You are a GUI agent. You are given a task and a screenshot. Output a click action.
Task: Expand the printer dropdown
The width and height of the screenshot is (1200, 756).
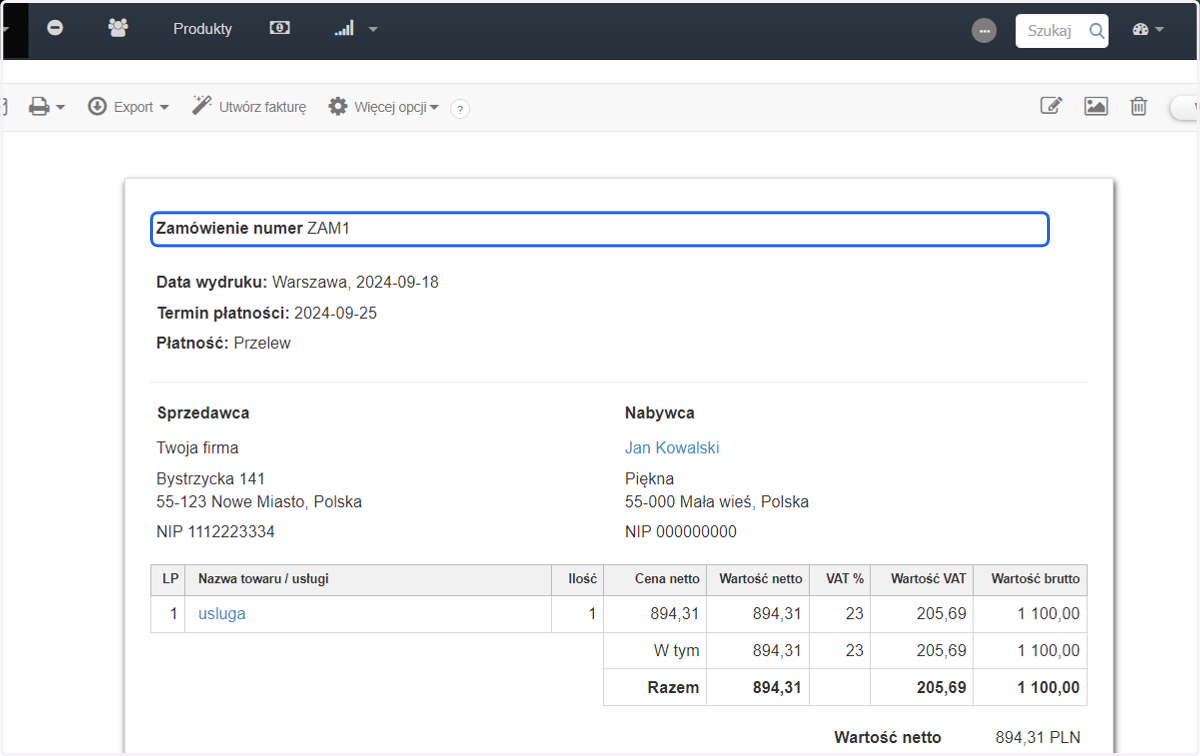[x=46, y=107]
